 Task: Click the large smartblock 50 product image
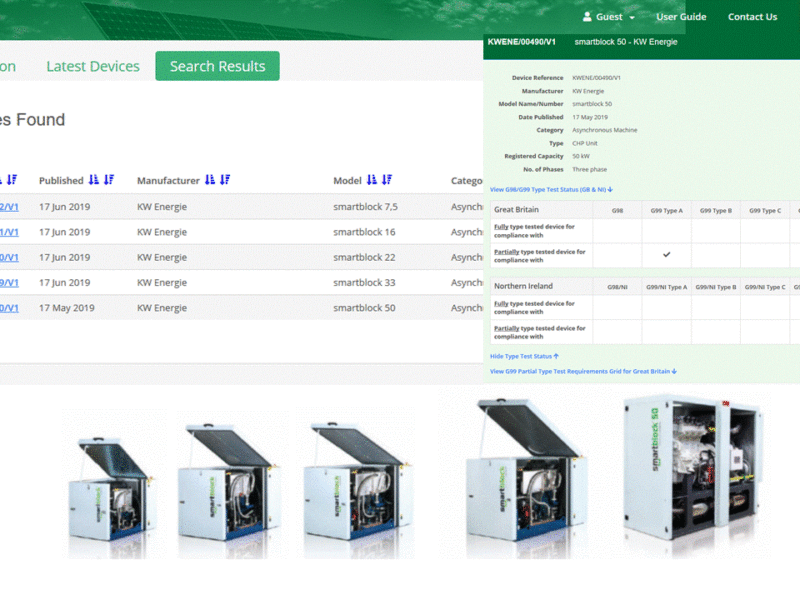[692, 476]
